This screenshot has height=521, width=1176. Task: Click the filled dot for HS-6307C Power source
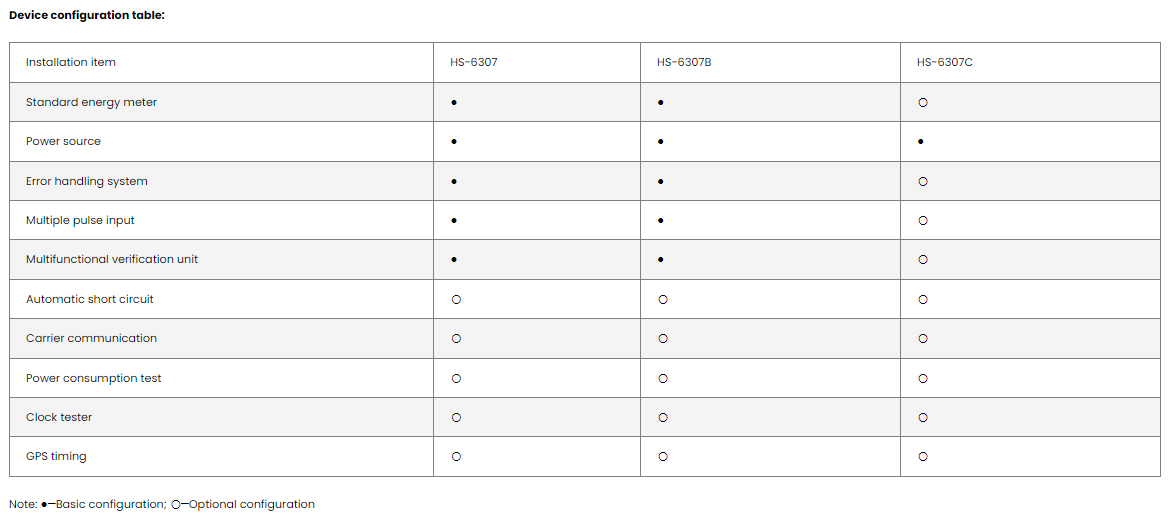pos(921,142)
